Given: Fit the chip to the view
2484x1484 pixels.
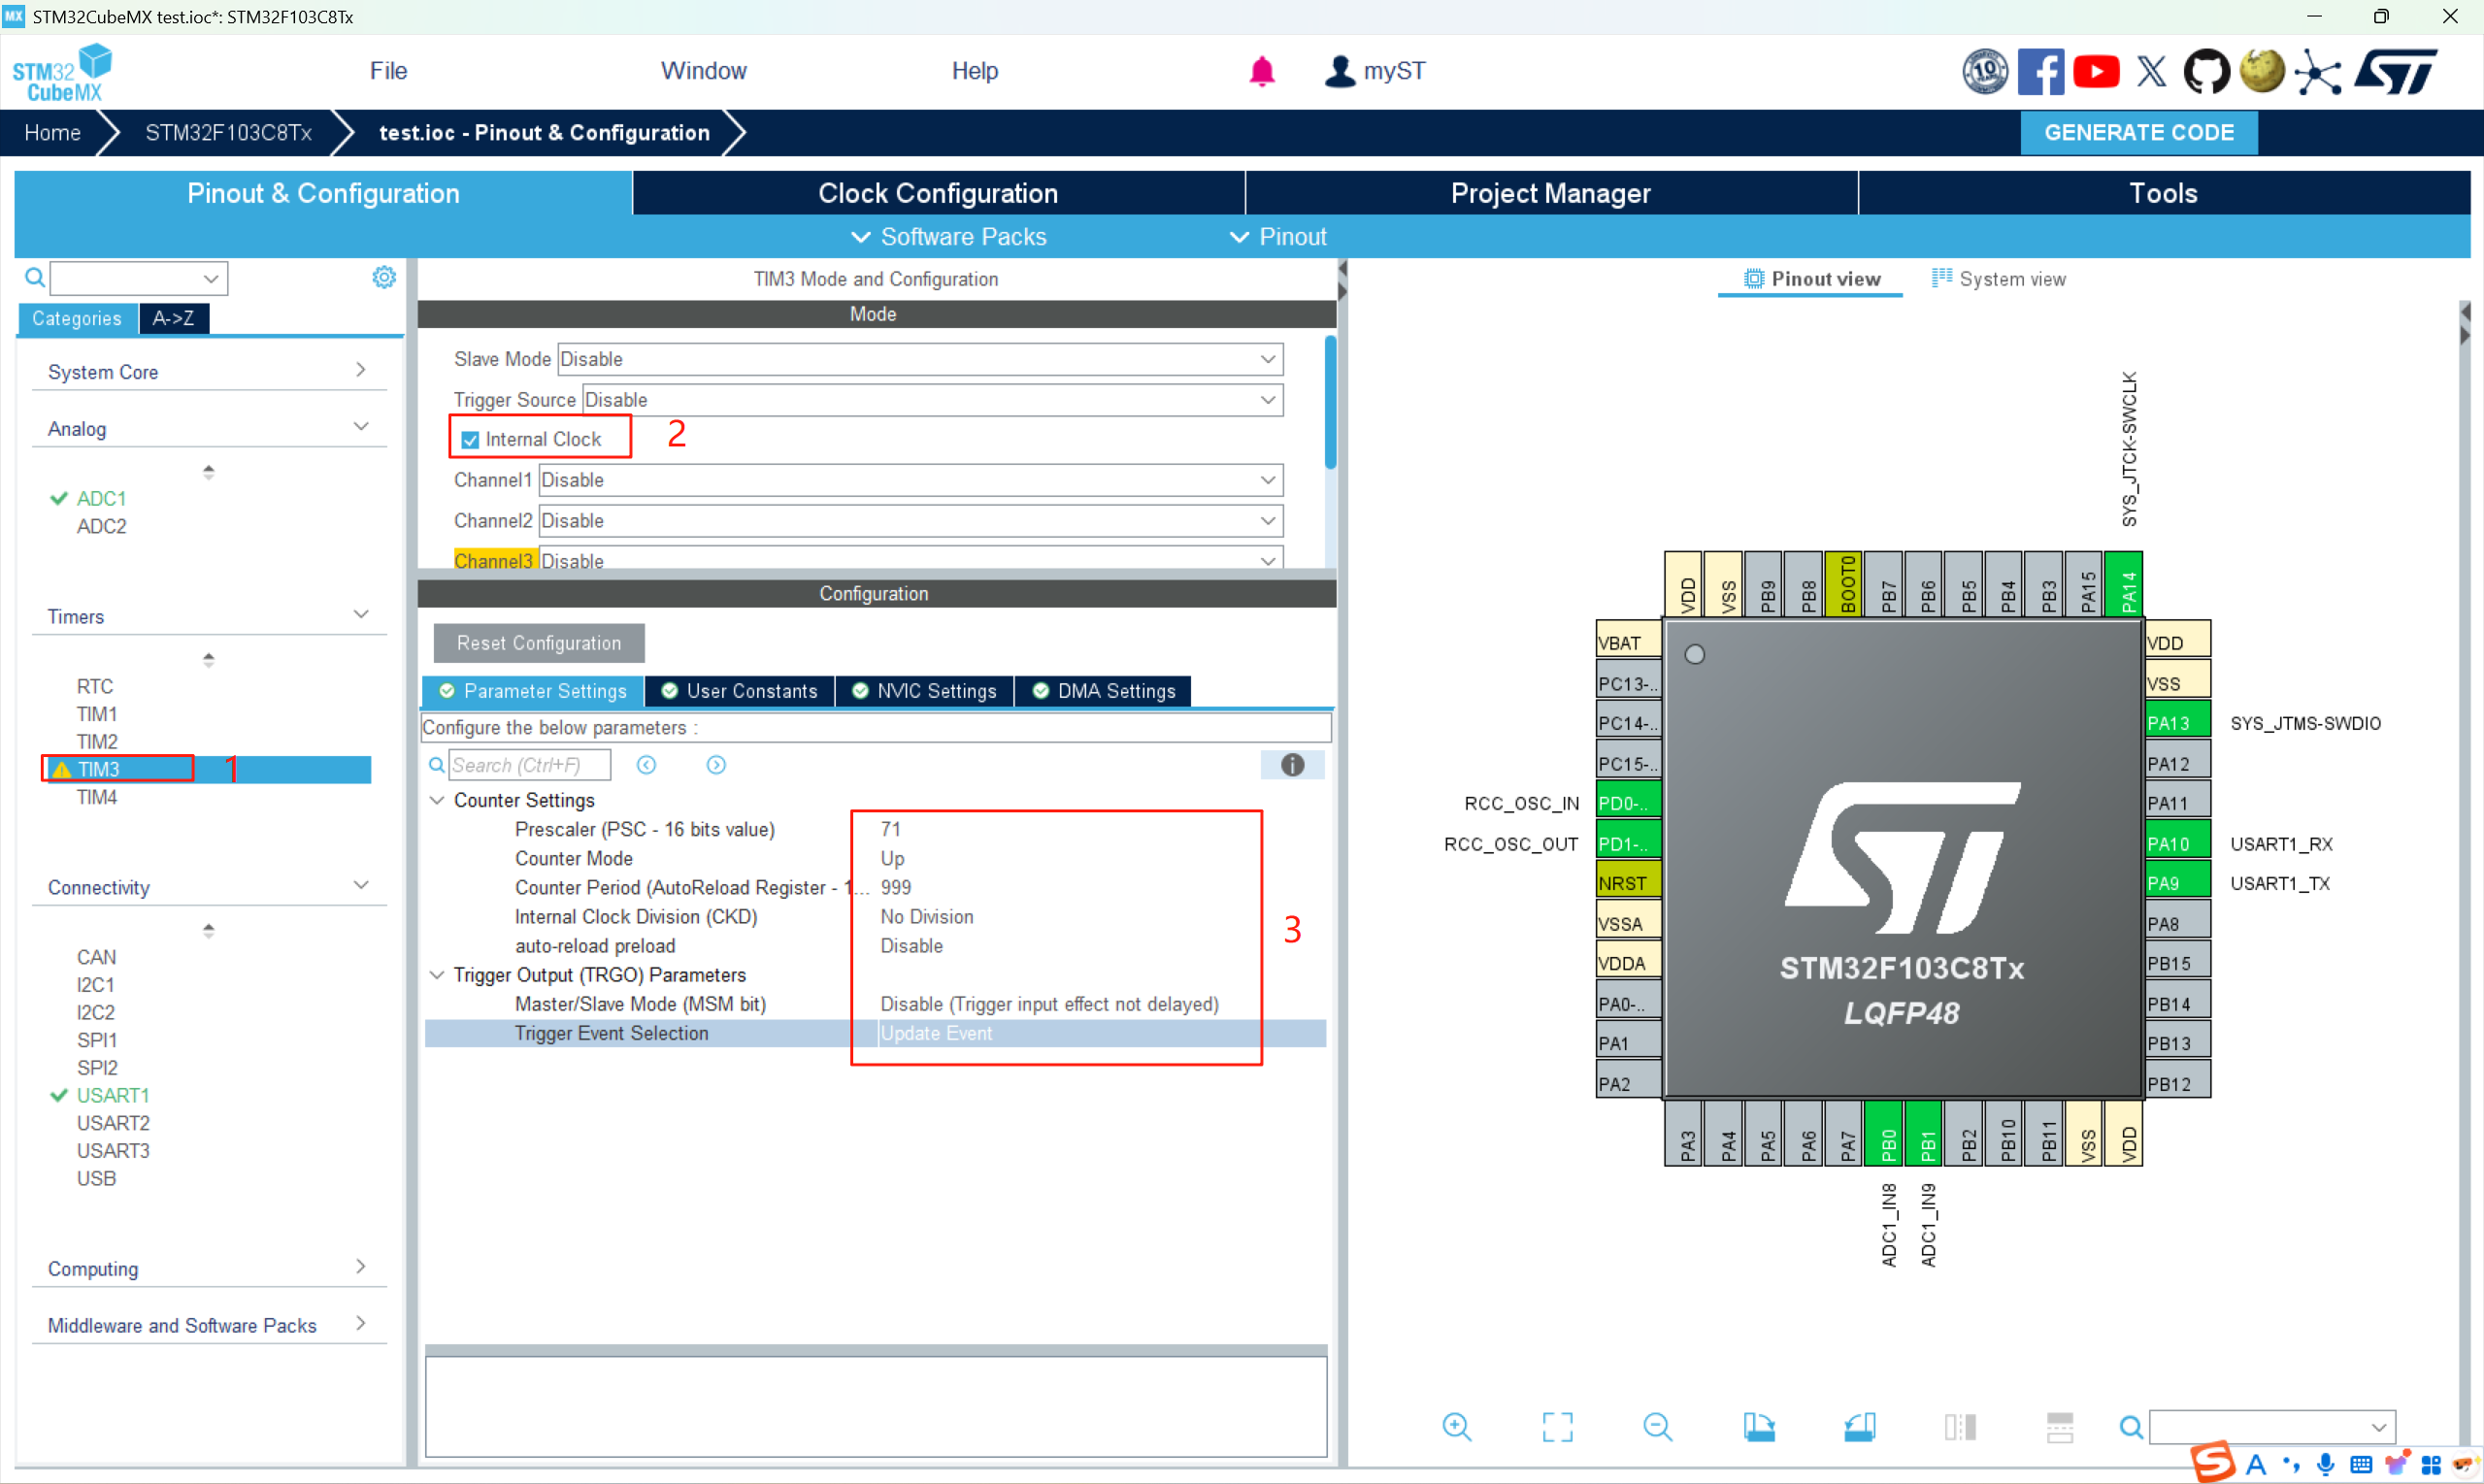Looking at the screenshot, I should 1557,1427.
